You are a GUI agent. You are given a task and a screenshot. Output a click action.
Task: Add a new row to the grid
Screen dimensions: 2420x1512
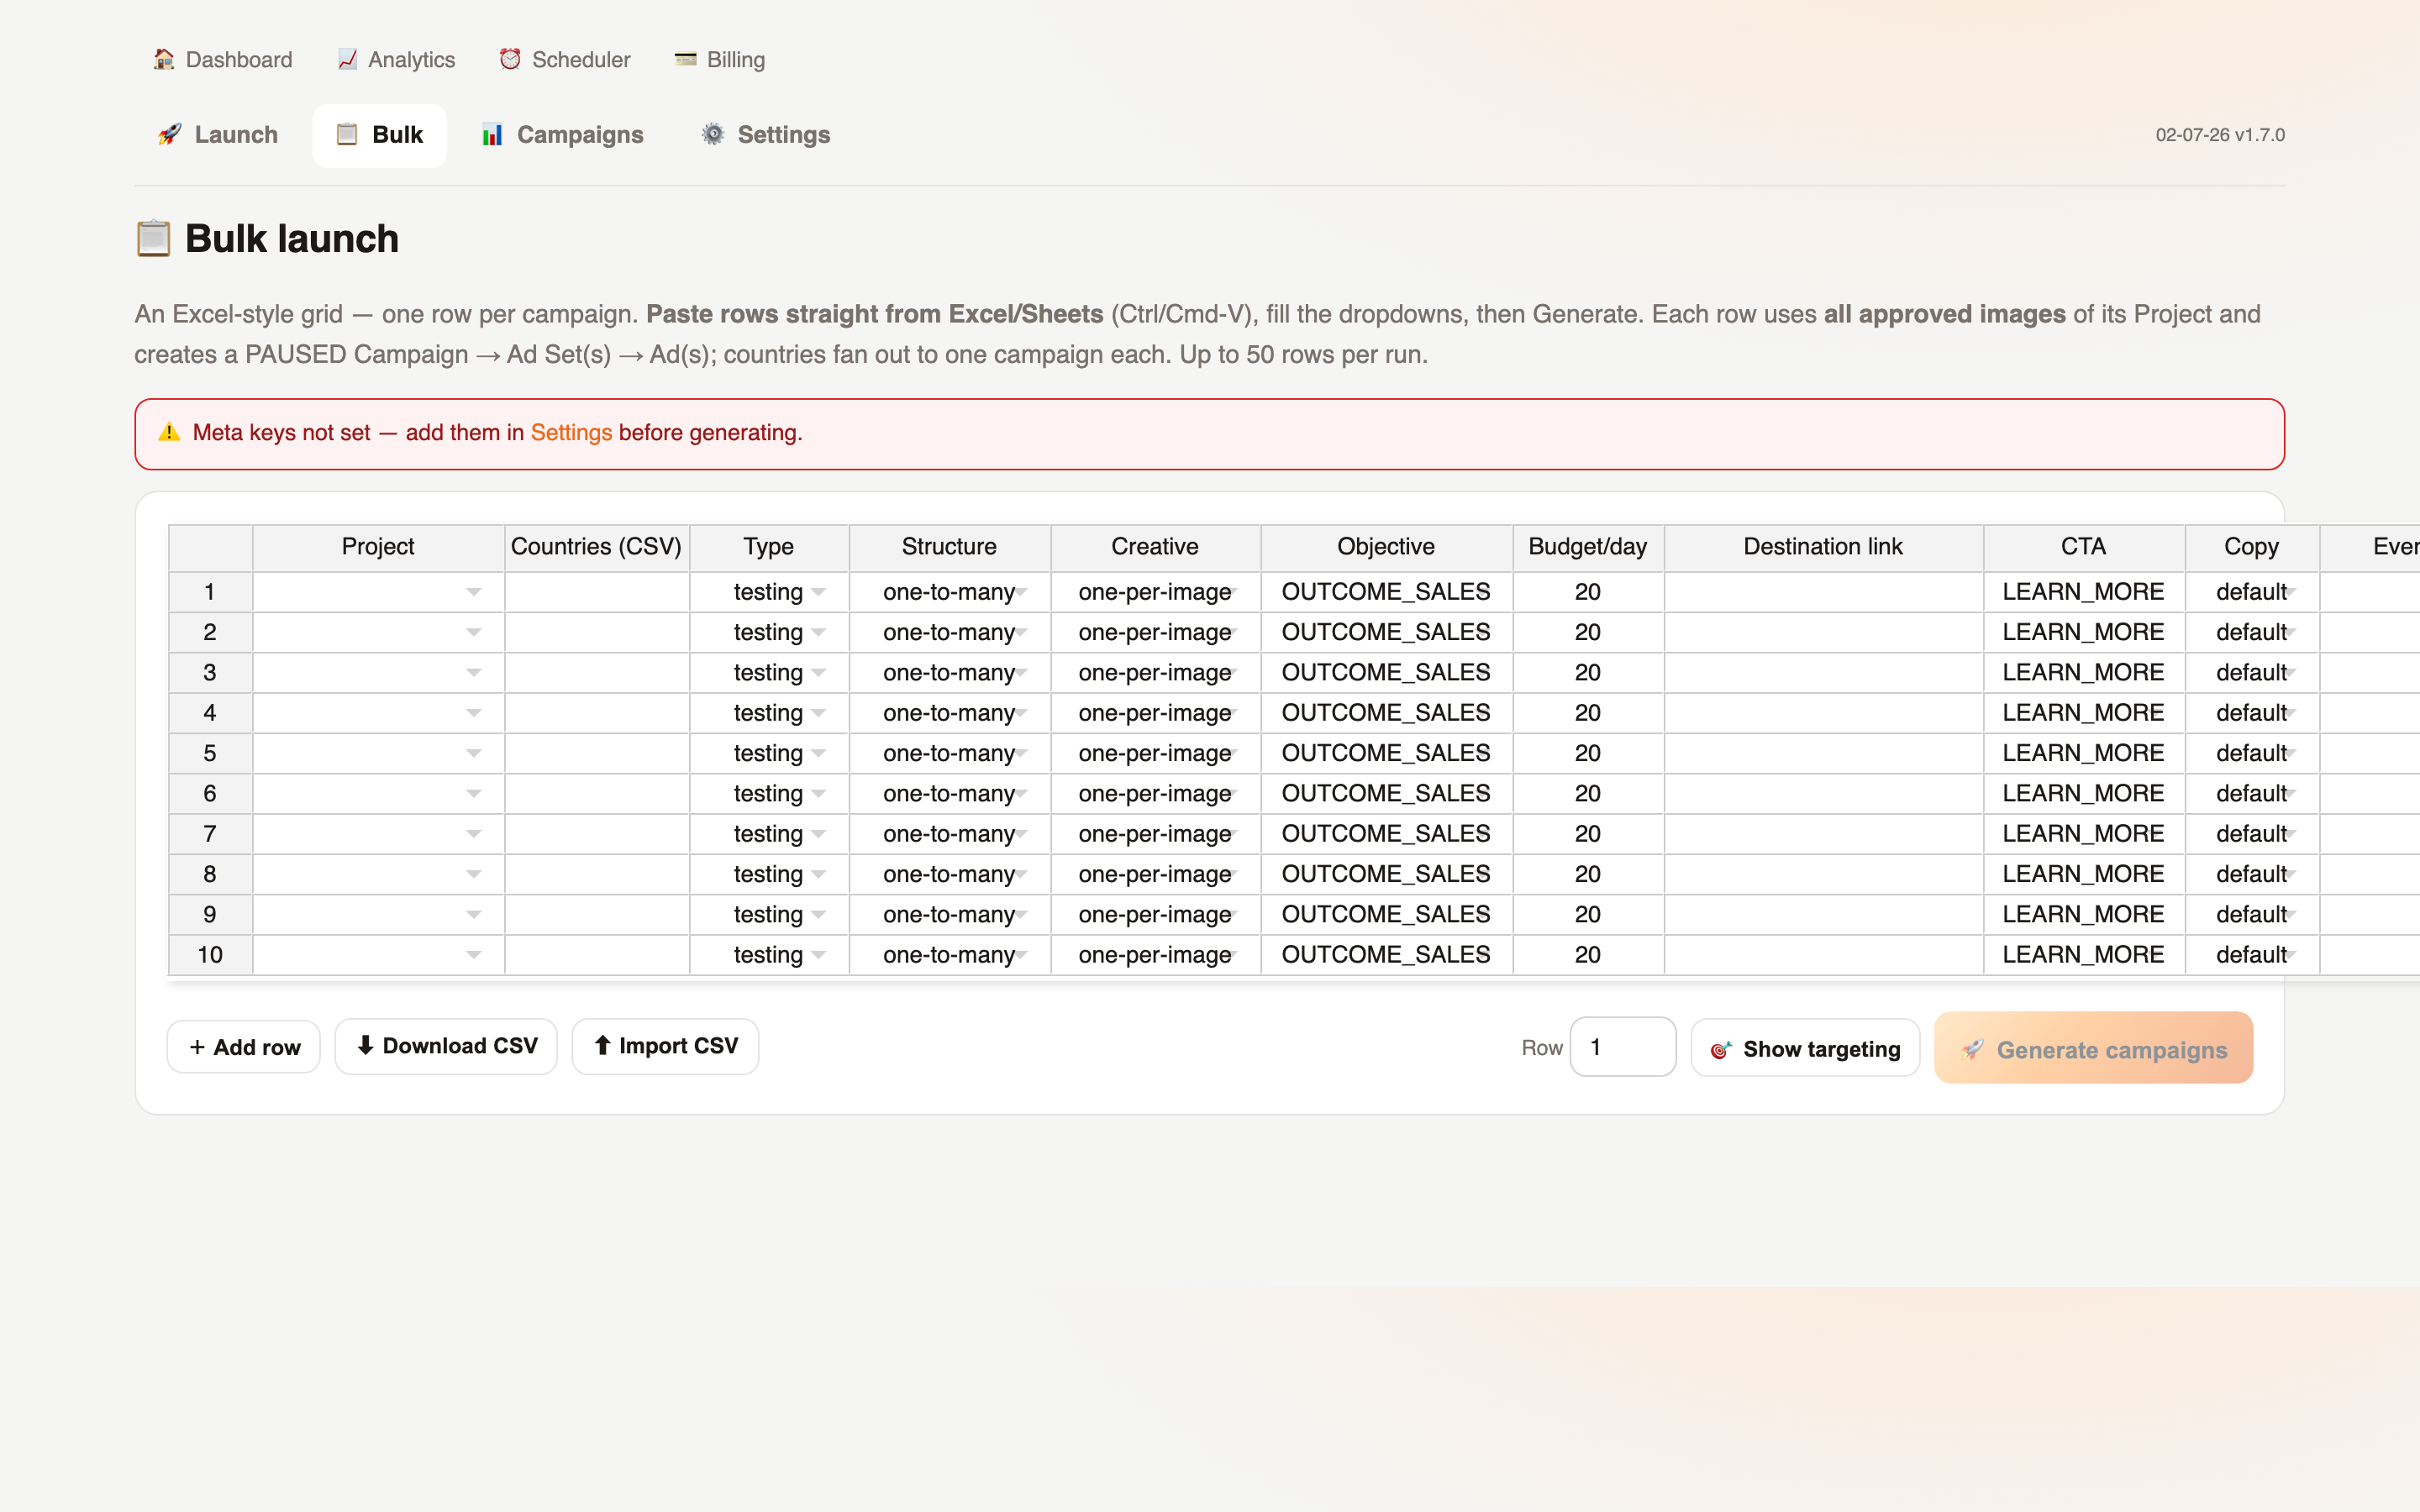pyautogui.click(x=244, y=1047)
